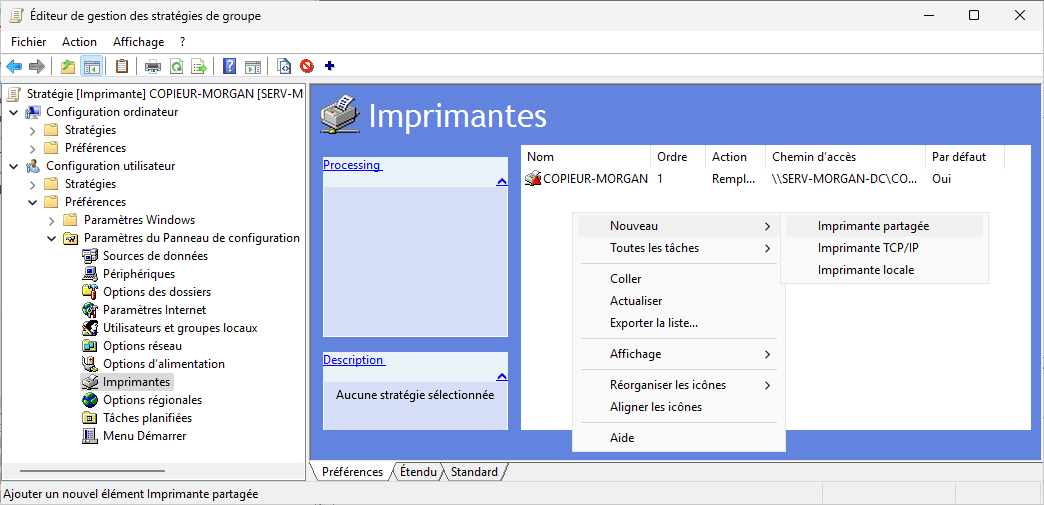Click the Refresh toolbar icon
This screenshot has width=1044, height=505.
tap(176, 67)
